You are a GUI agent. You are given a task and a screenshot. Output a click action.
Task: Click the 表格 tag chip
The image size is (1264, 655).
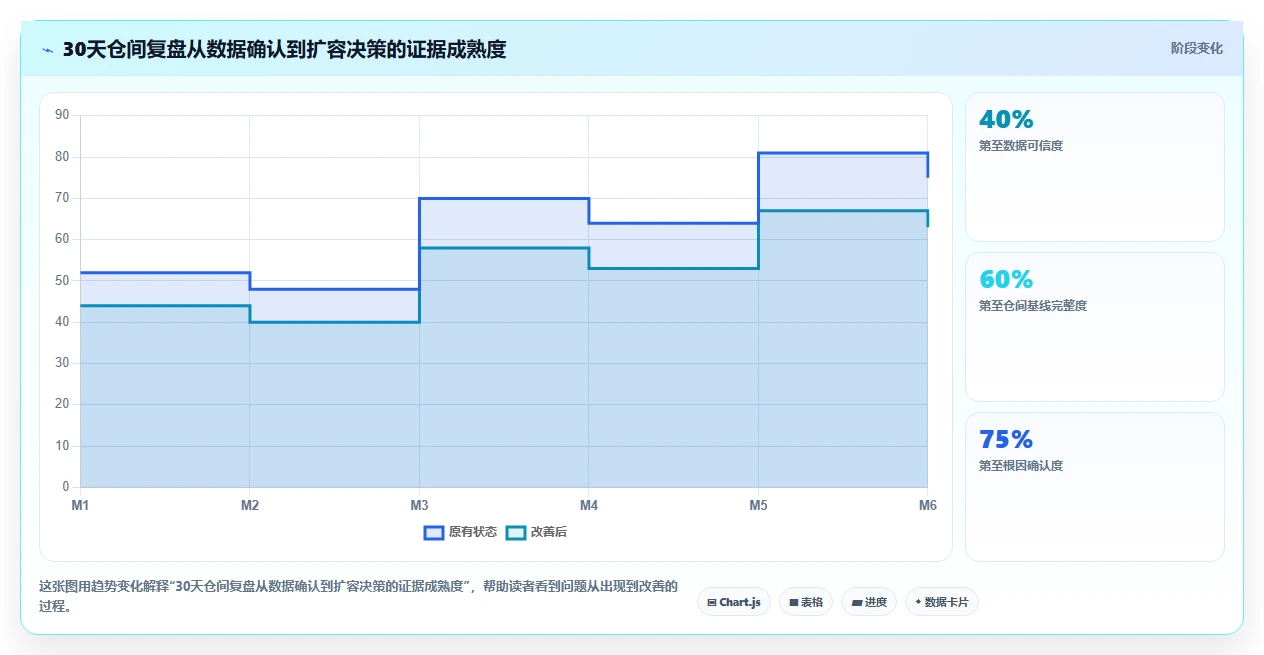tap(806, 602)
